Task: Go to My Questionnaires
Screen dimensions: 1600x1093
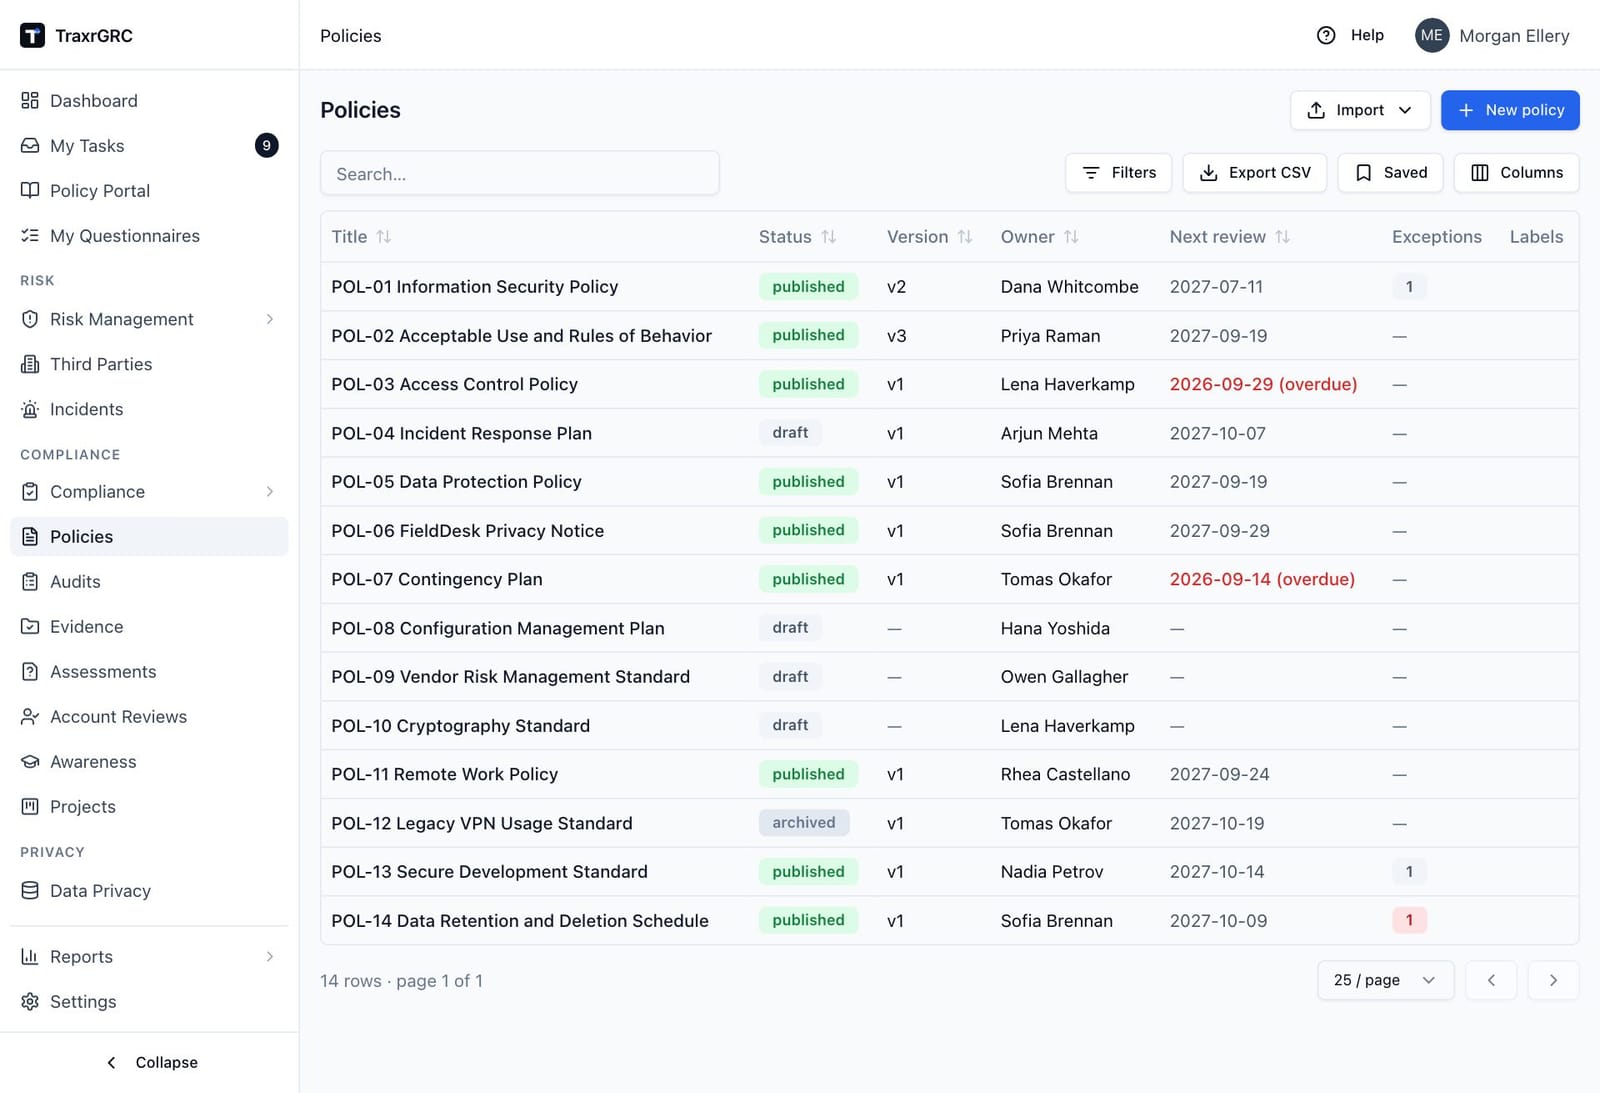Action: click(149, 235)
